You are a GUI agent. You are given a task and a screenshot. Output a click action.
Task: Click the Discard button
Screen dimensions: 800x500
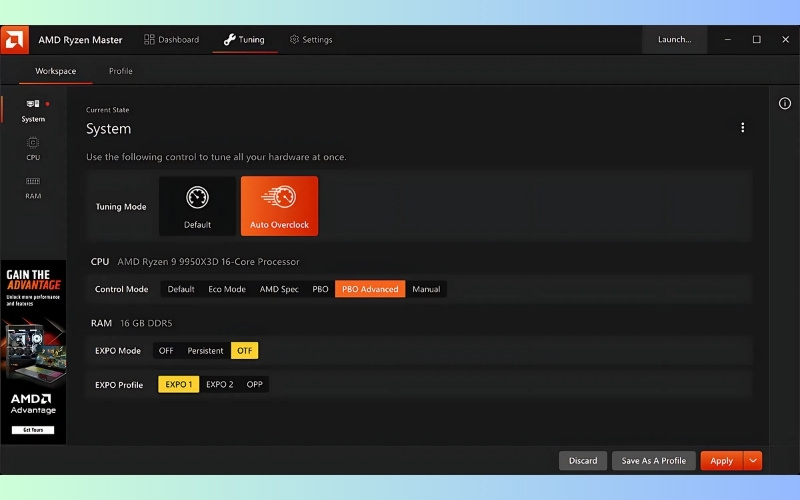pos(582,461)
